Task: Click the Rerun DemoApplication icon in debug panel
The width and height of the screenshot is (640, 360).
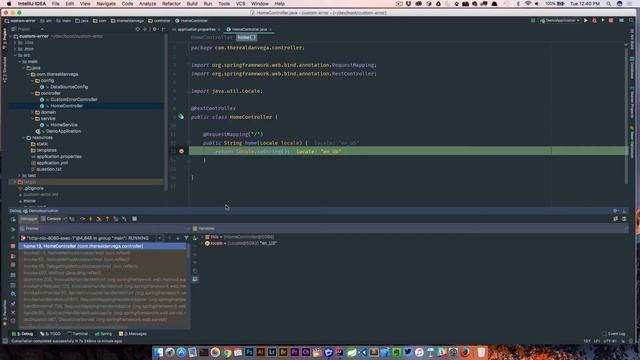Action: (x=13, y=219)
